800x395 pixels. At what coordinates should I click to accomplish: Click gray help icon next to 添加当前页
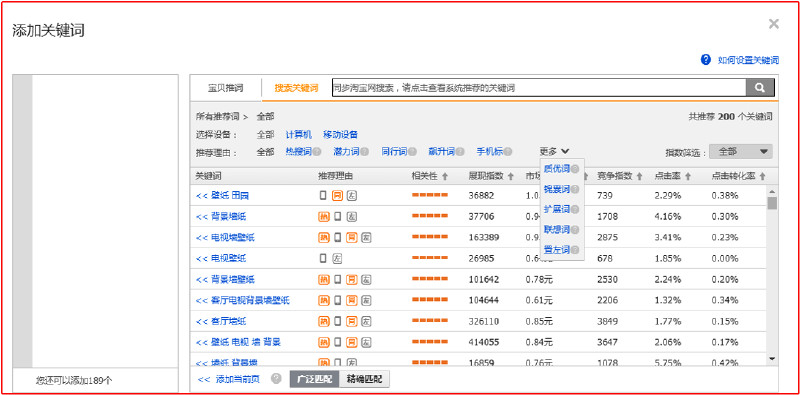tap(277, 379)
